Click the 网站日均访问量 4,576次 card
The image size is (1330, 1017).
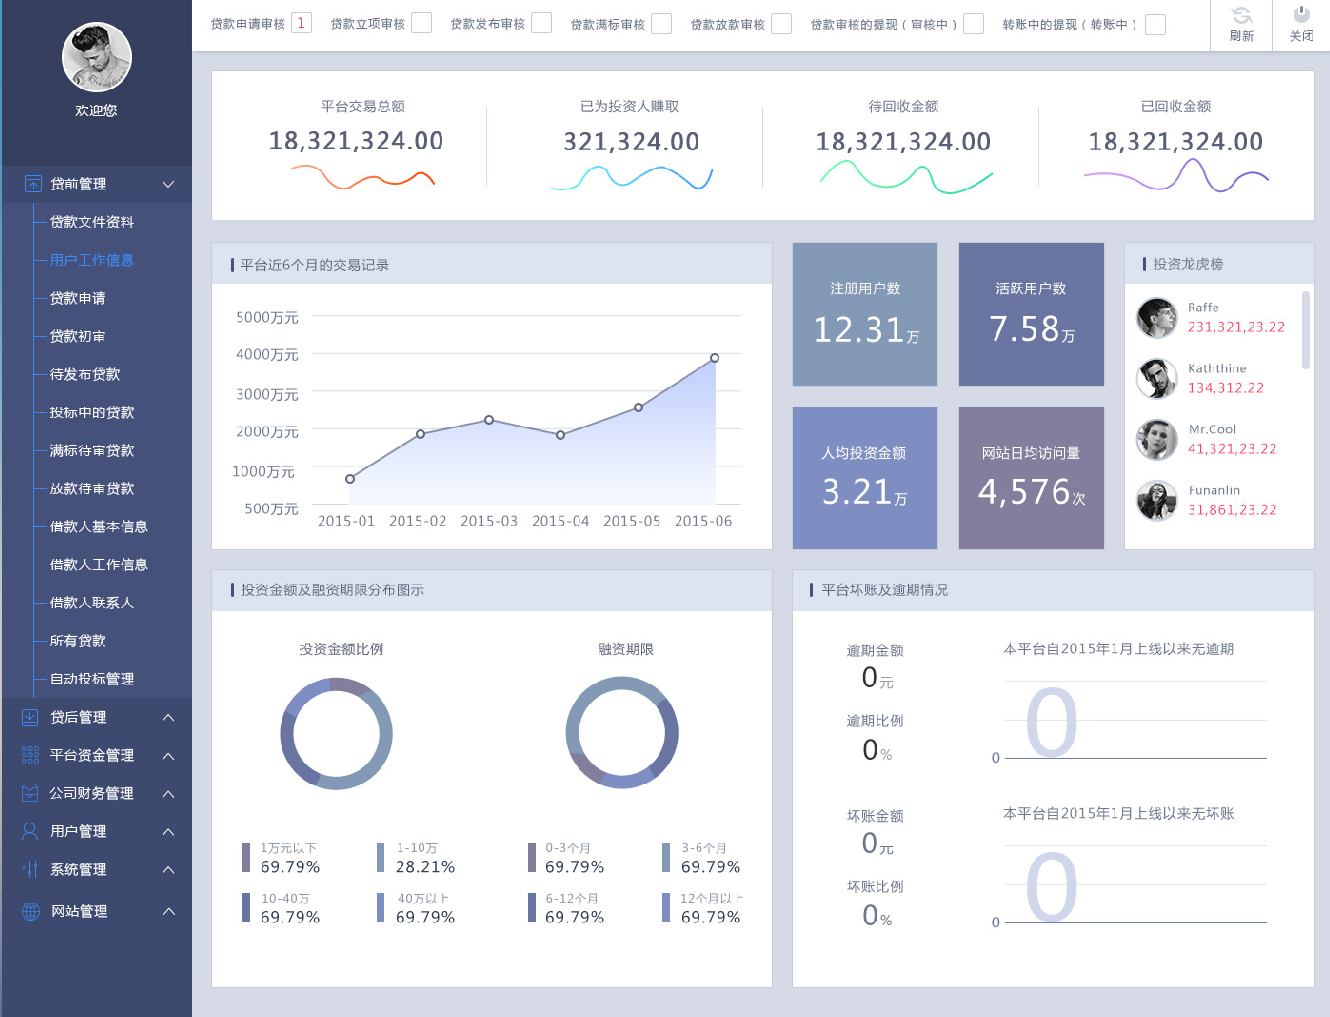1031,478
